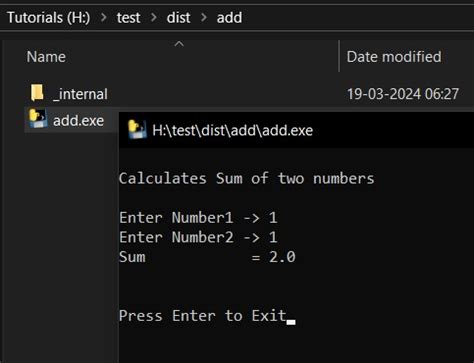Click the sort arrow above Name column
474x363 pixels.
[x=179, y=44]
